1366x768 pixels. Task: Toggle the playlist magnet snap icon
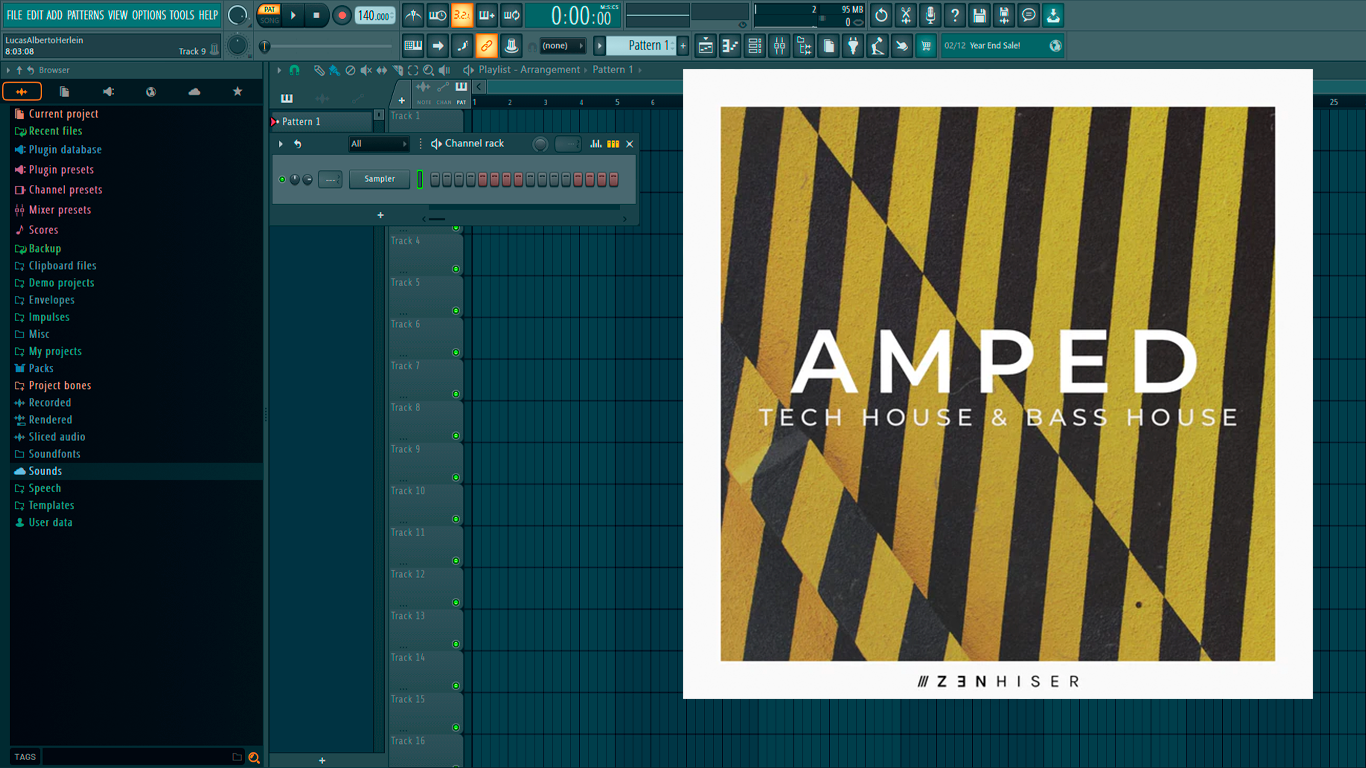(x=294, y=70)
